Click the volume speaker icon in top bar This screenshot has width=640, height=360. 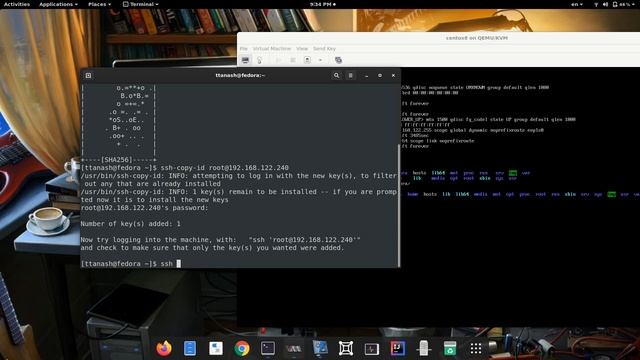pos(605,4)
